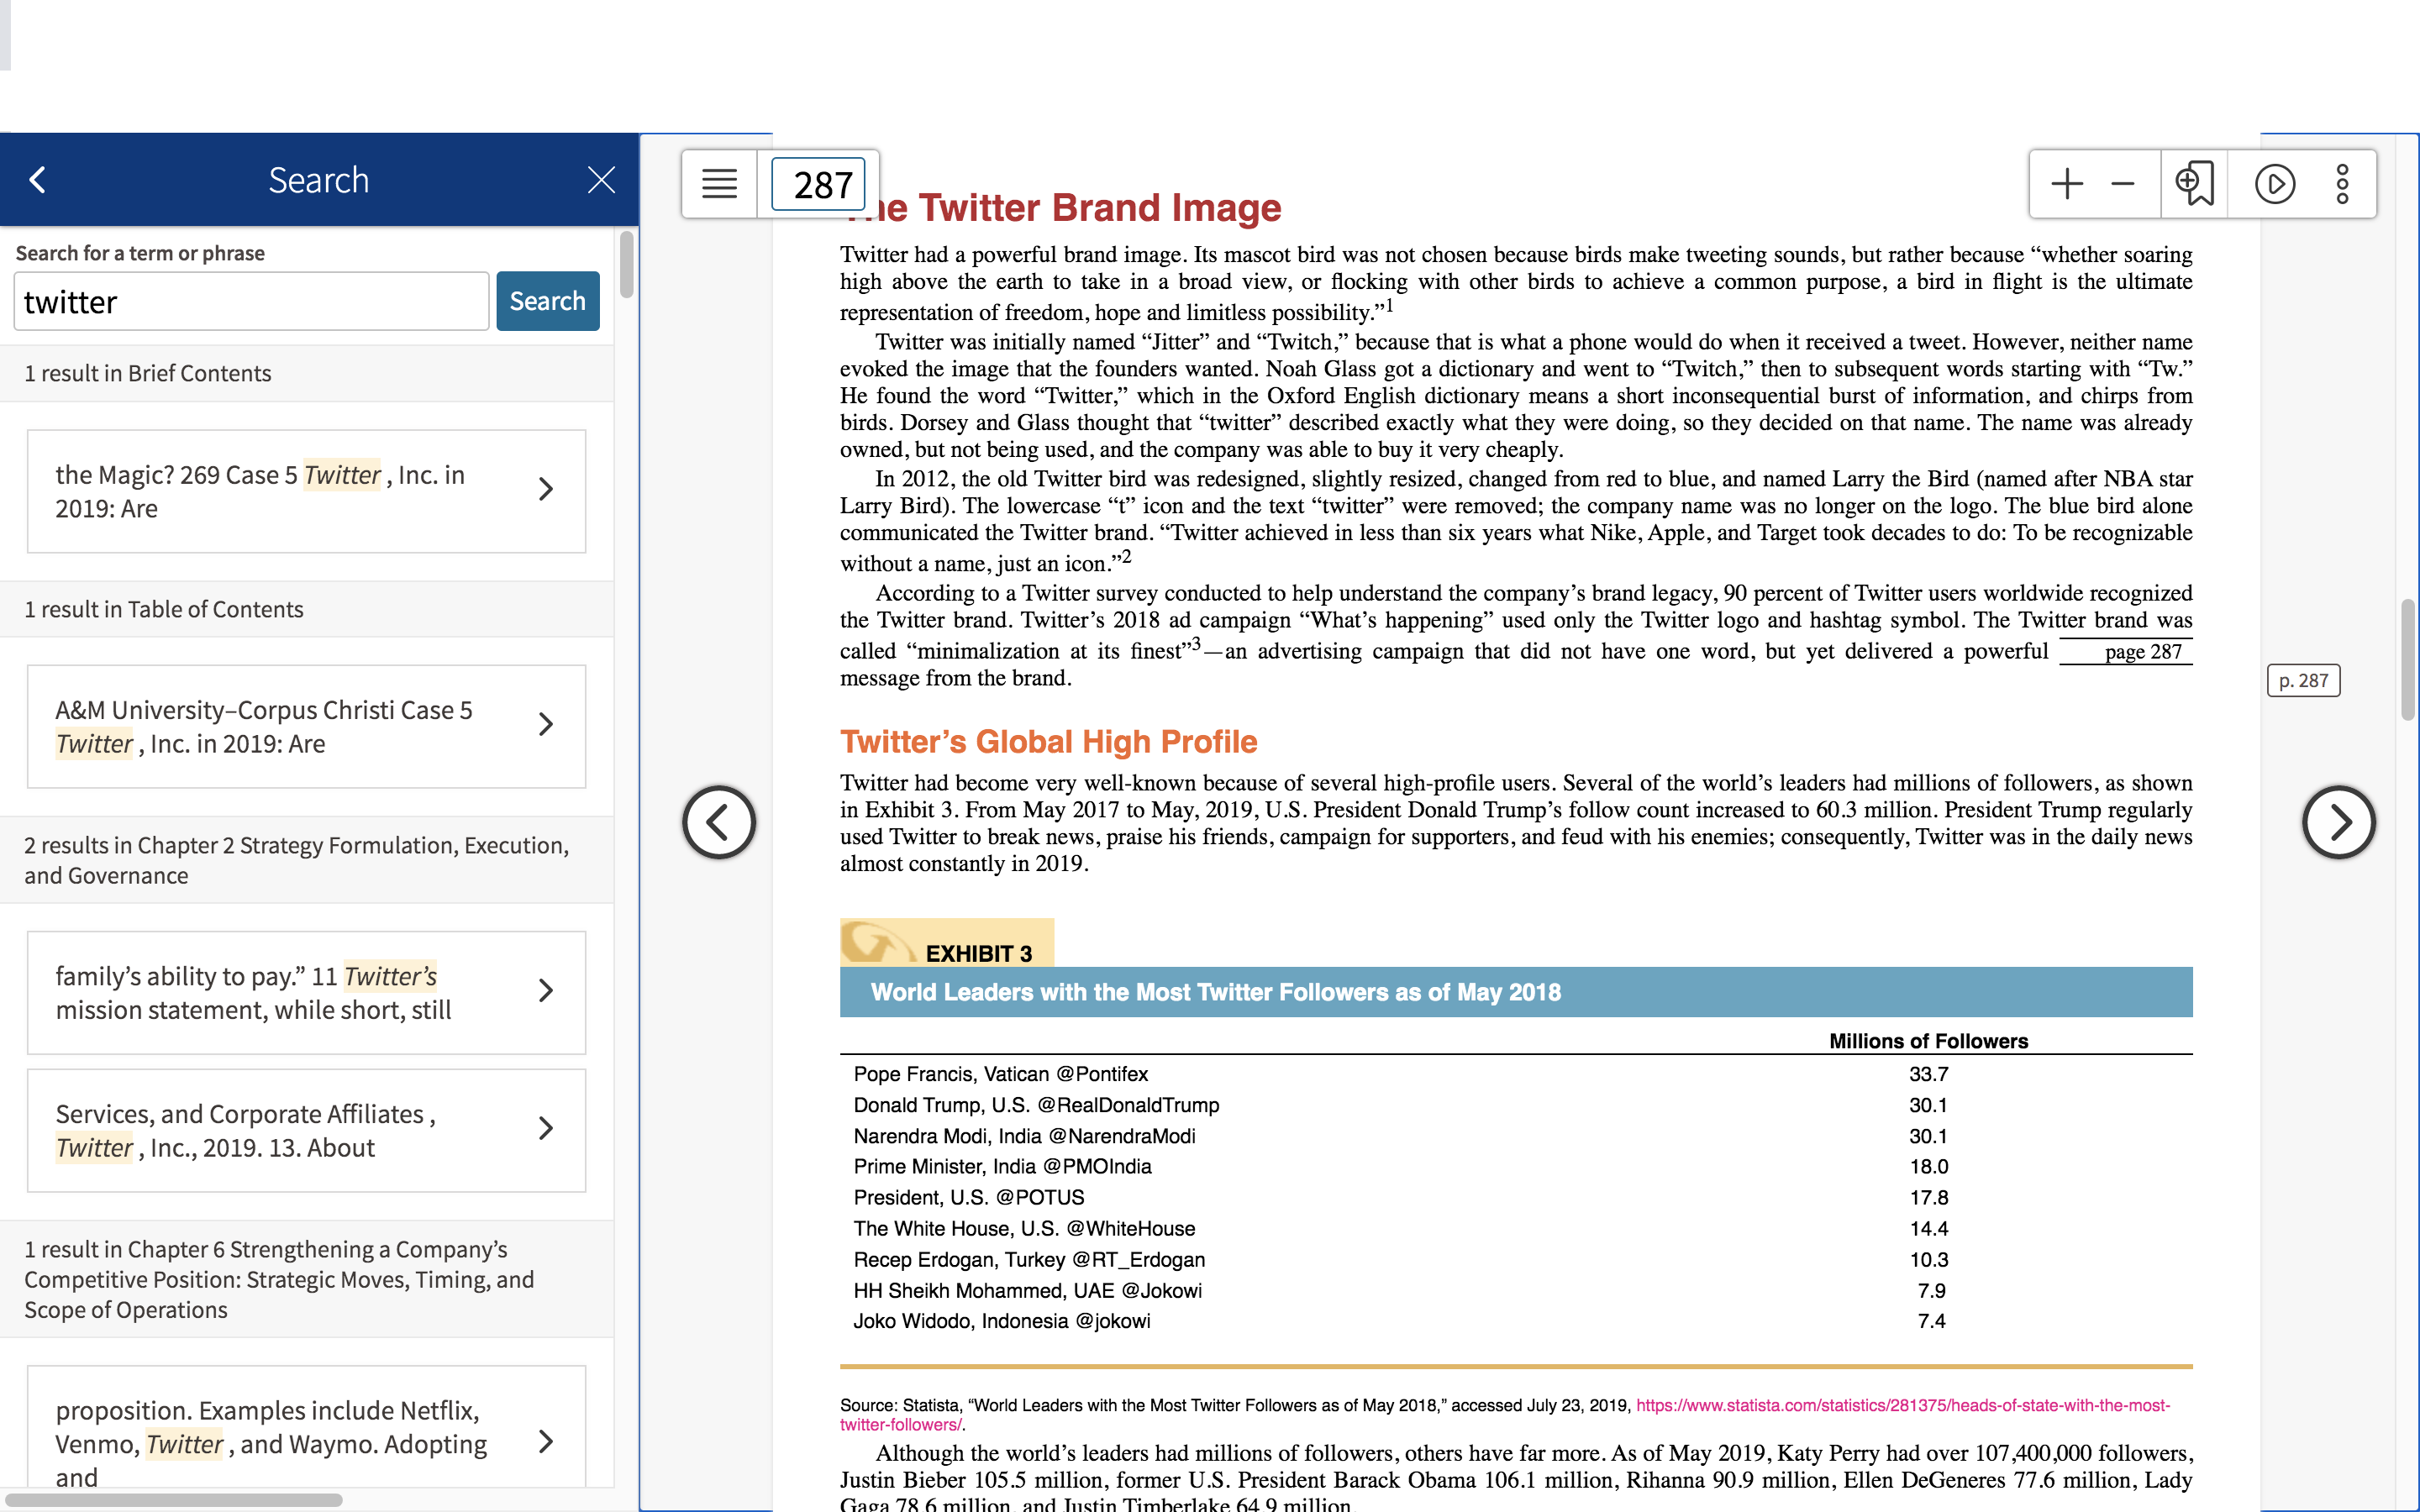Click the search panel vertical scrollbar
The width and height of the screenshot is (2420, 1512).
click(626, 265)
